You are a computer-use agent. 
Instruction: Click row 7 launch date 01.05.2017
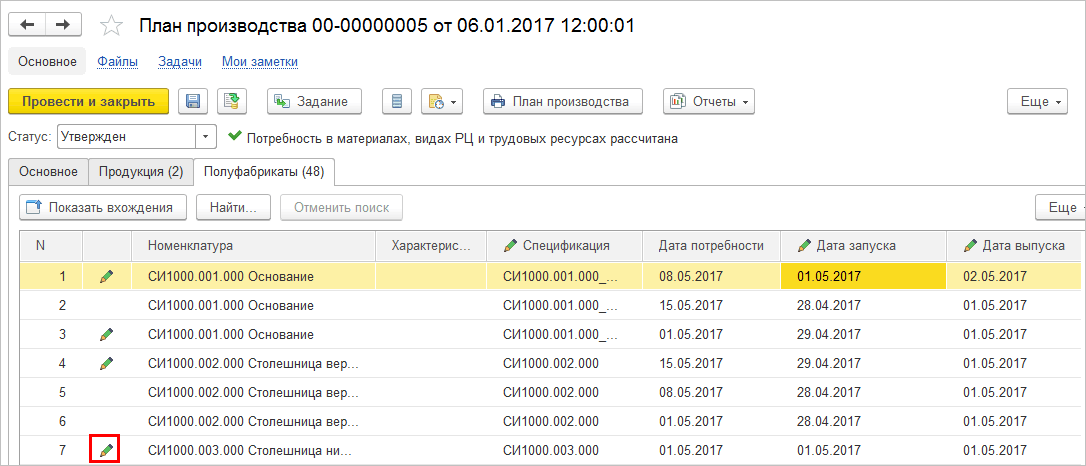(x=864, y=450)
